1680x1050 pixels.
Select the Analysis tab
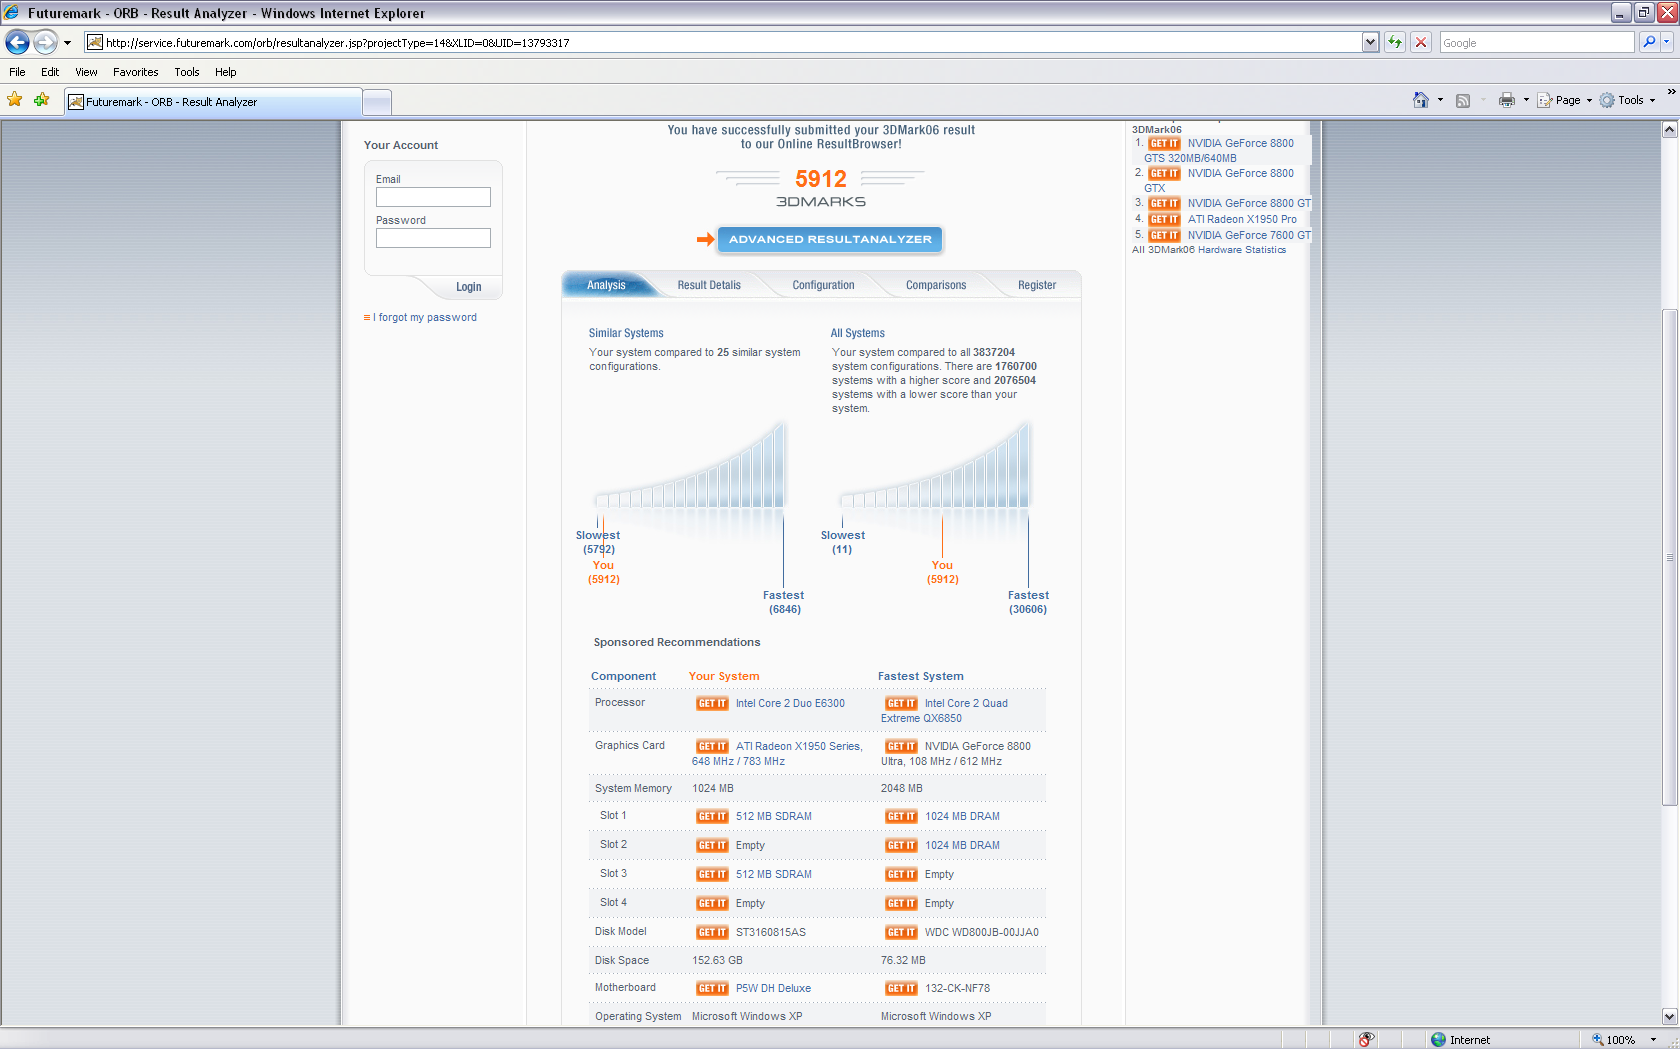[606, 285]
